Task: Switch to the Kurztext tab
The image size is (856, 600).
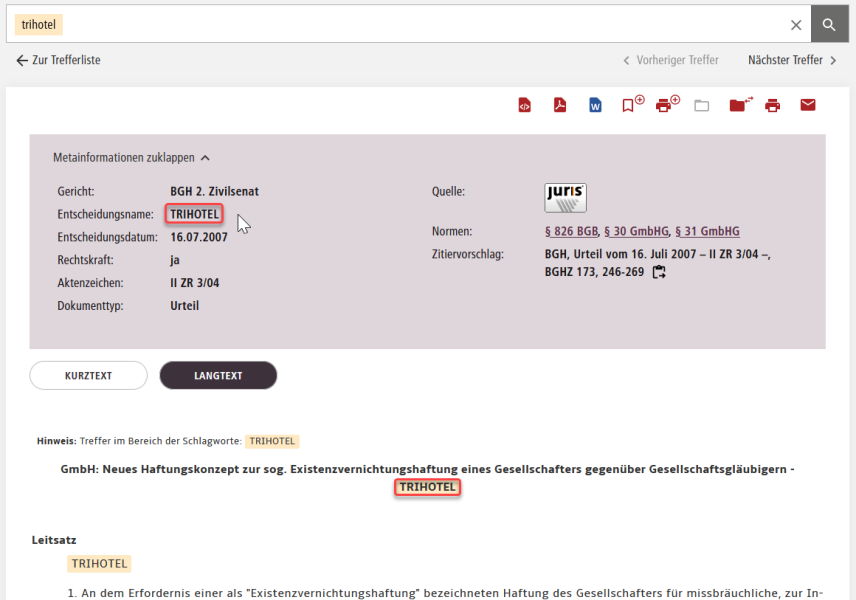Action: (88, 376)
